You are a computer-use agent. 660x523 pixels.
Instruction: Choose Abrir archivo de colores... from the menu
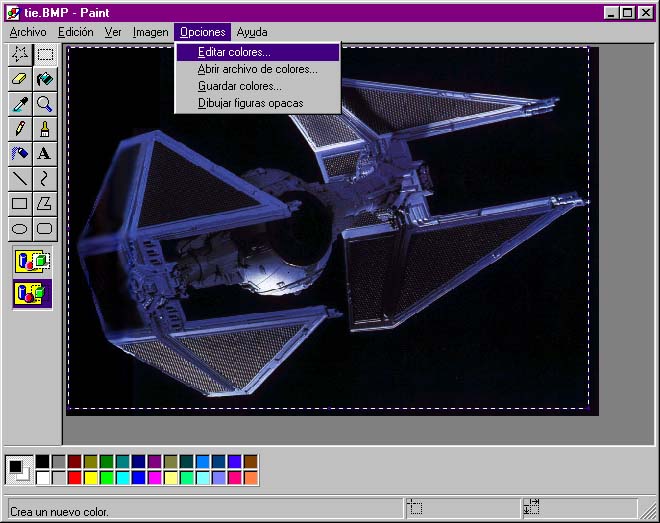(x=258, y=69)
